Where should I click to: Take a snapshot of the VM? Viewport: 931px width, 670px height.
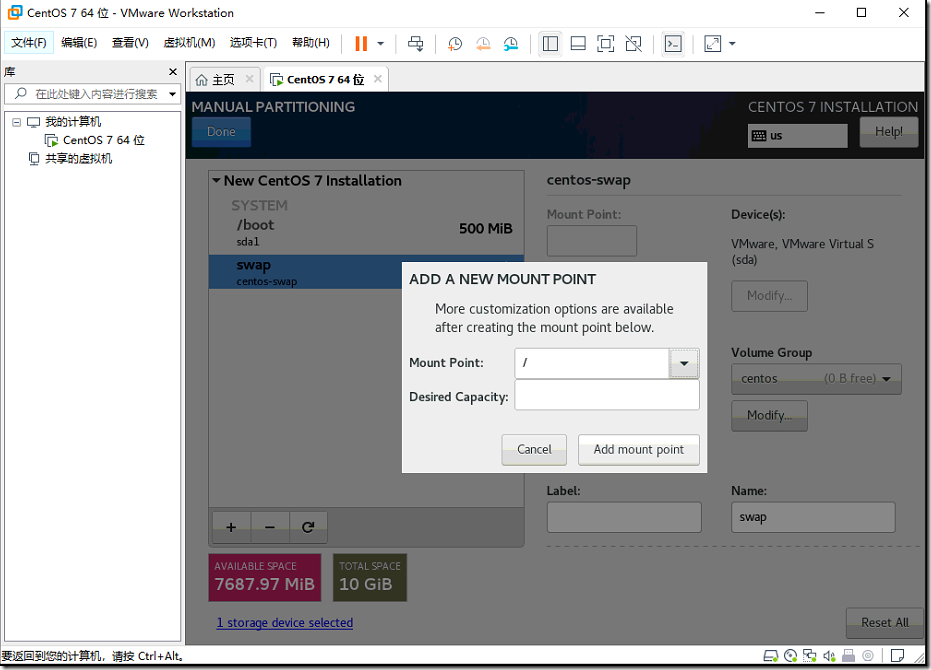click(x=455, y=43)
